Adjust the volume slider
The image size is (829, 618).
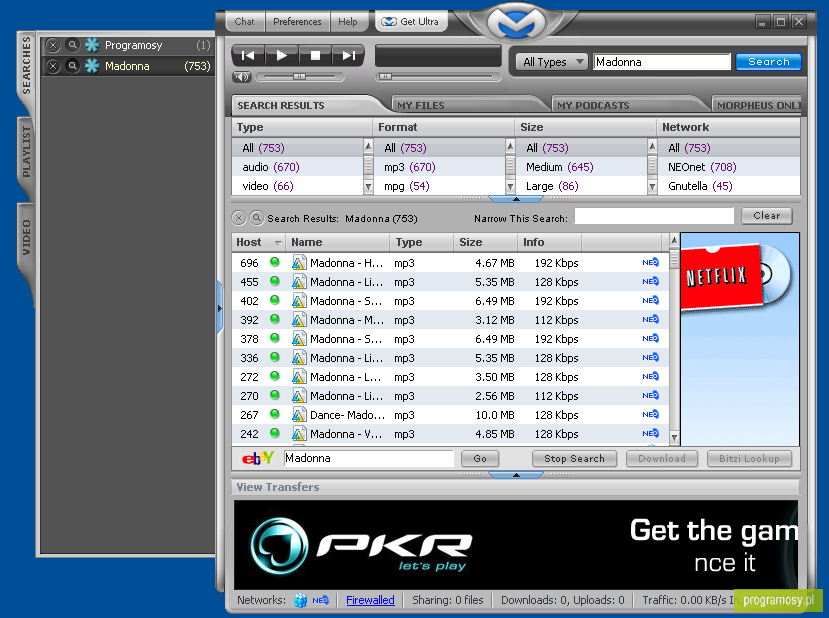coord(299,77)
